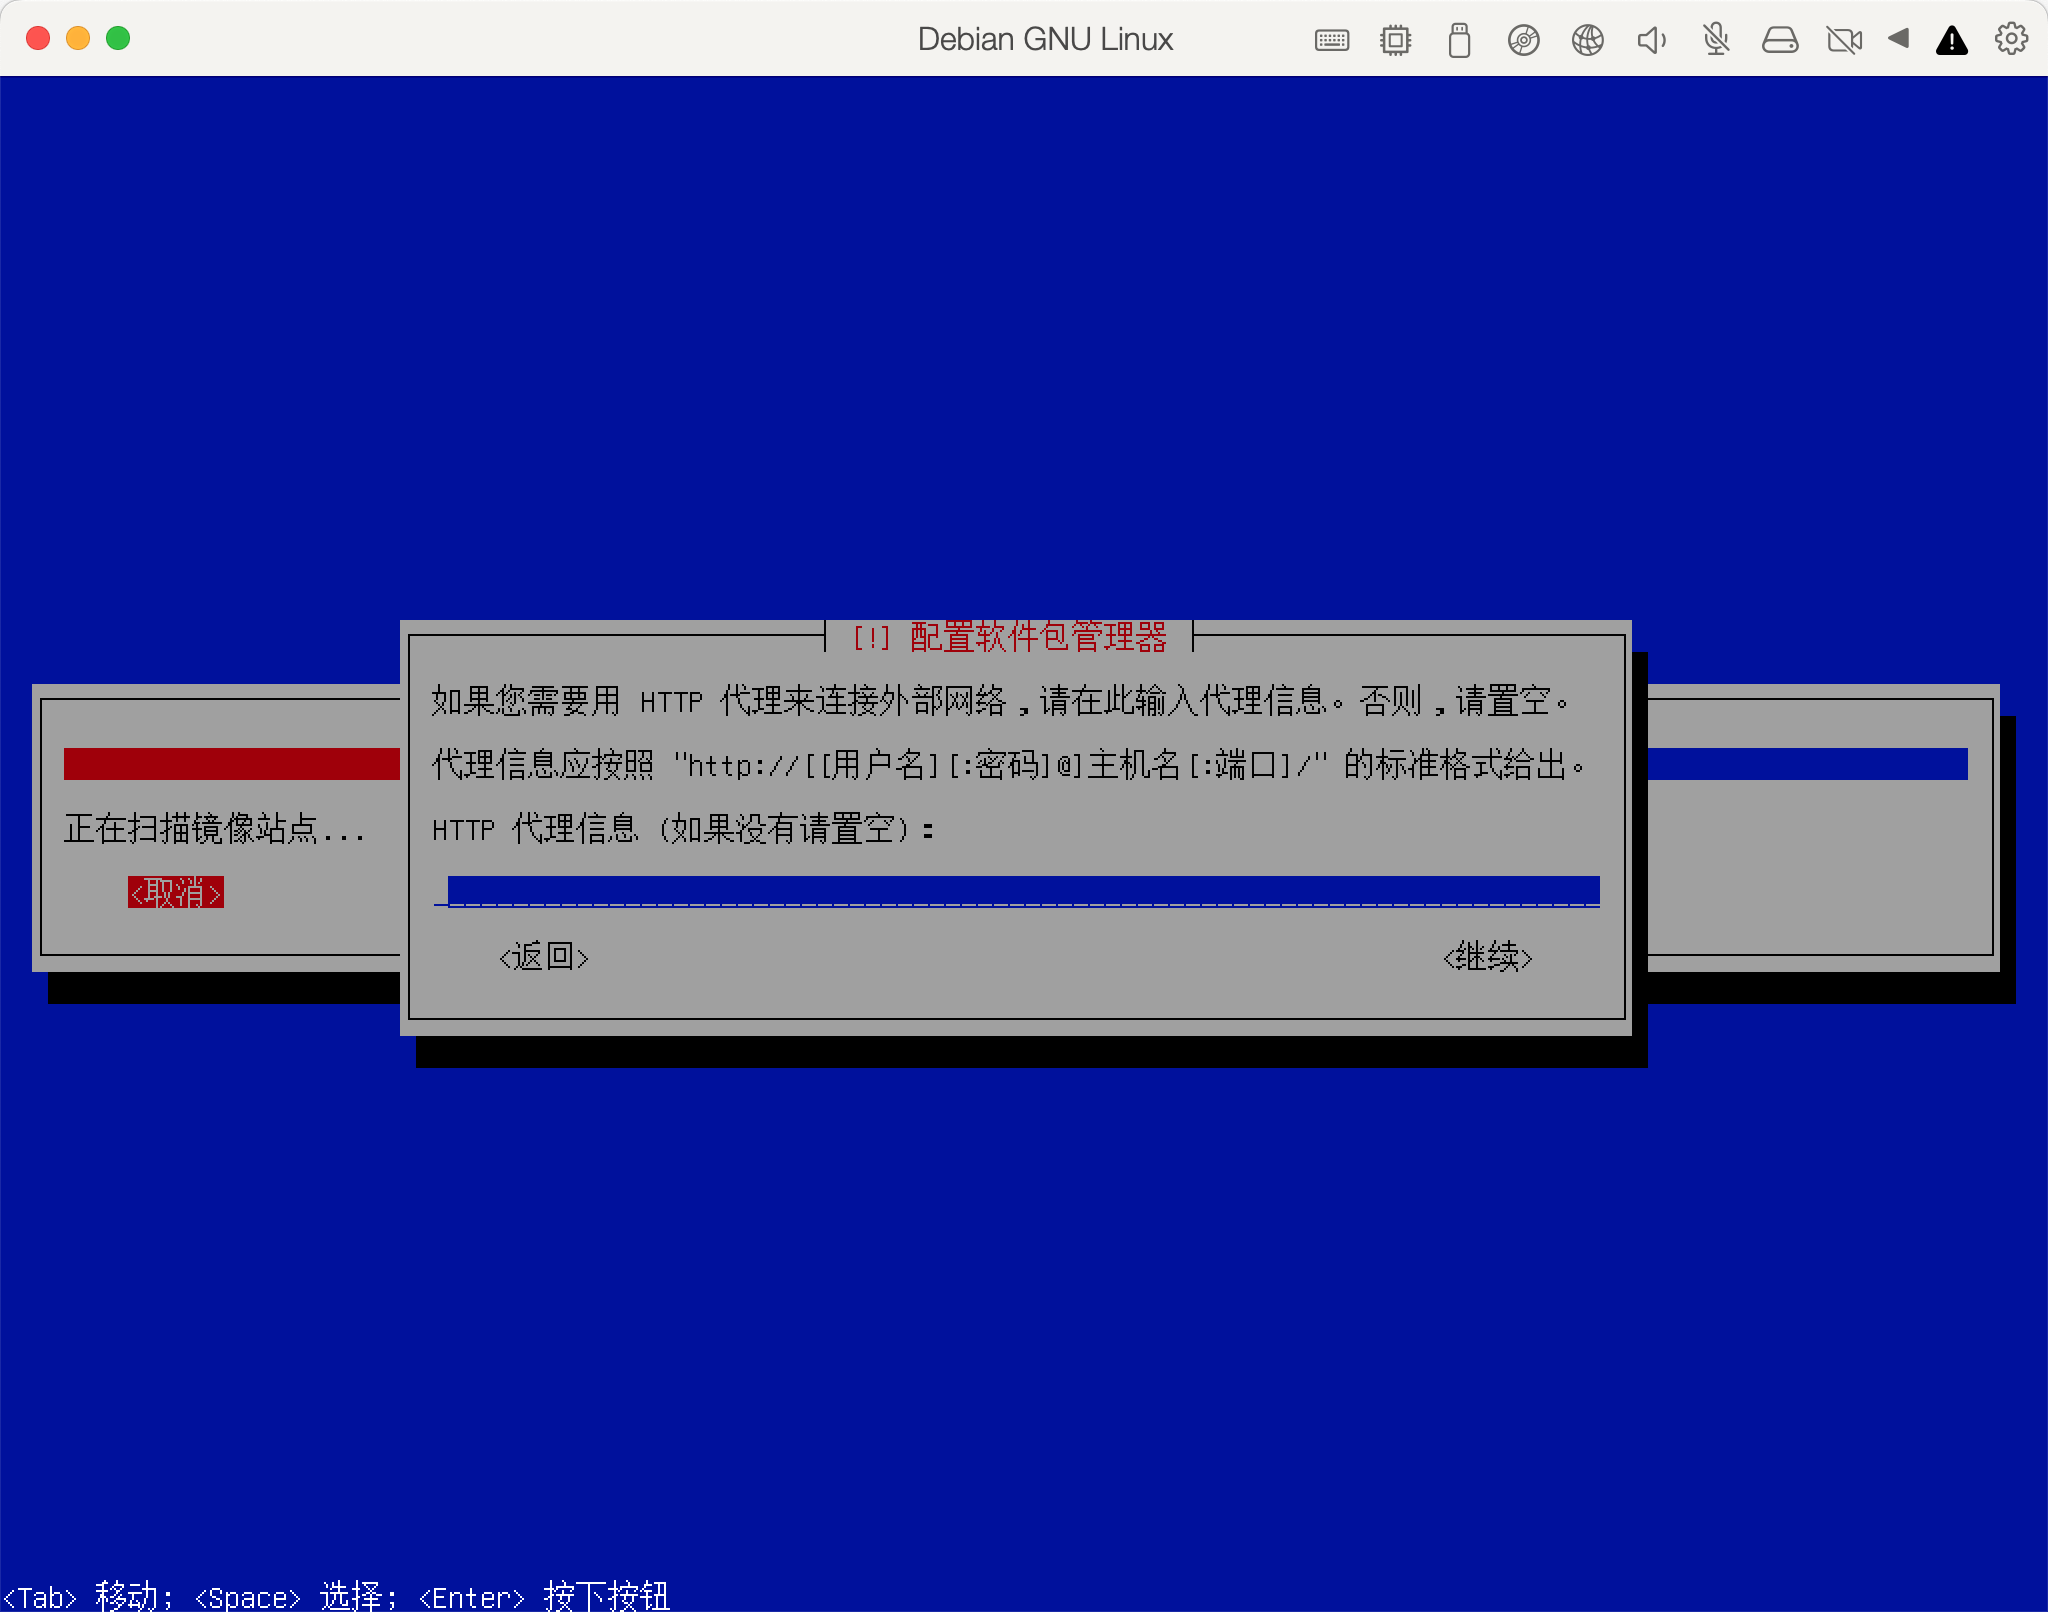Close the Debian GNU Linux VM window
The height and width of the screenshot is (1612, 2048).
38,38
